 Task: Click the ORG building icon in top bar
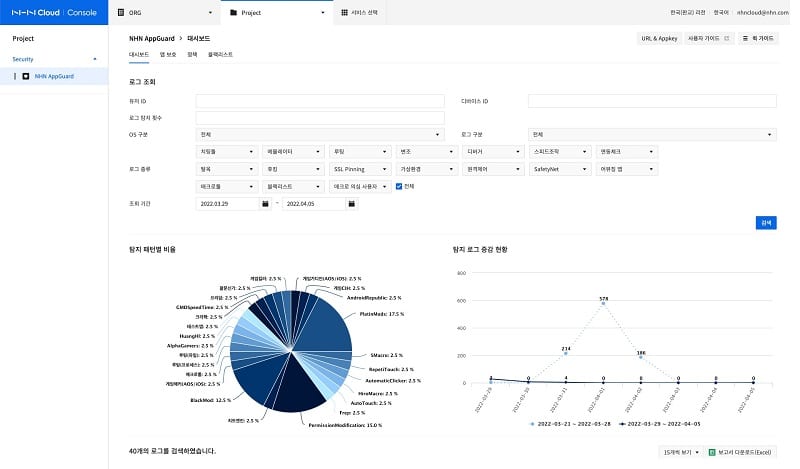[x=121, y=12]
